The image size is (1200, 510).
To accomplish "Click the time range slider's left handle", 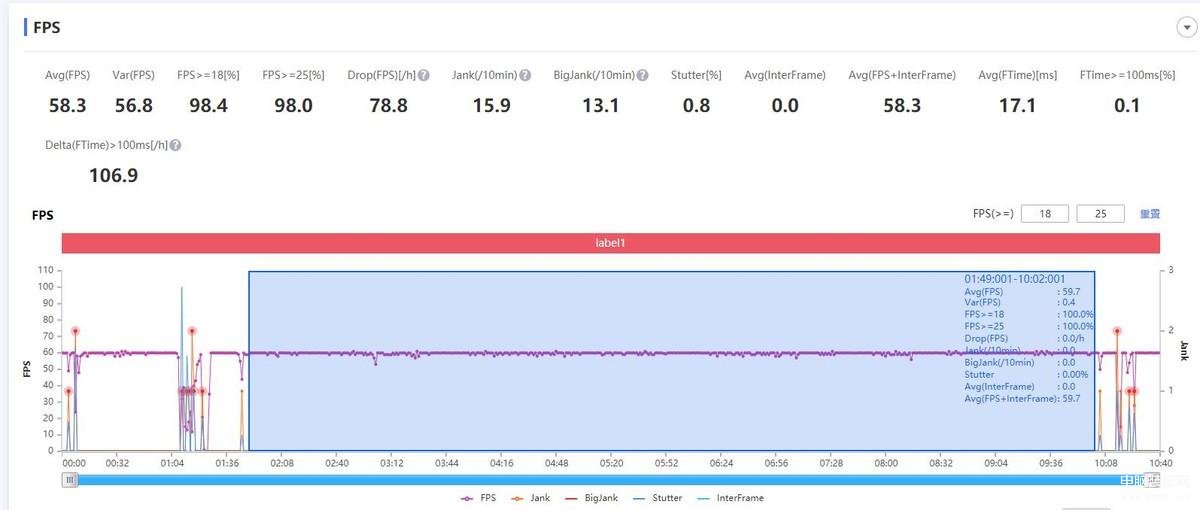I will tap(69, 480).
